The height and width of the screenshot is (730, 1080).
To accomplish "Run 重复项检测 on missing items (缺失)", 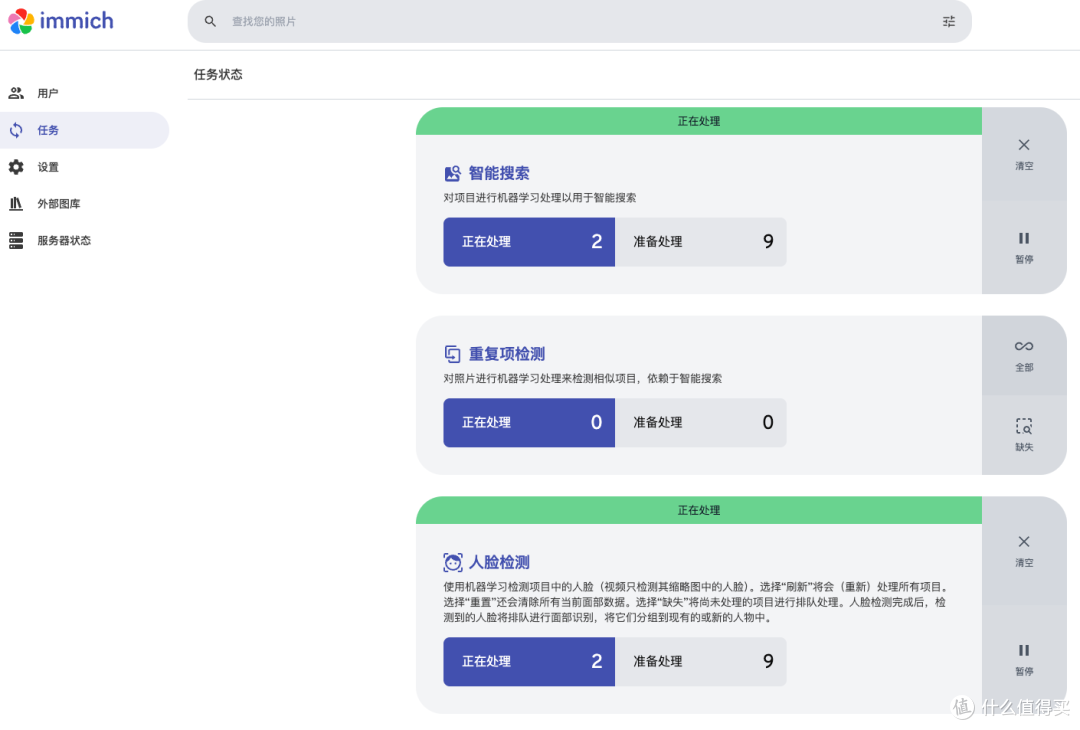I will pos(1024,435).
